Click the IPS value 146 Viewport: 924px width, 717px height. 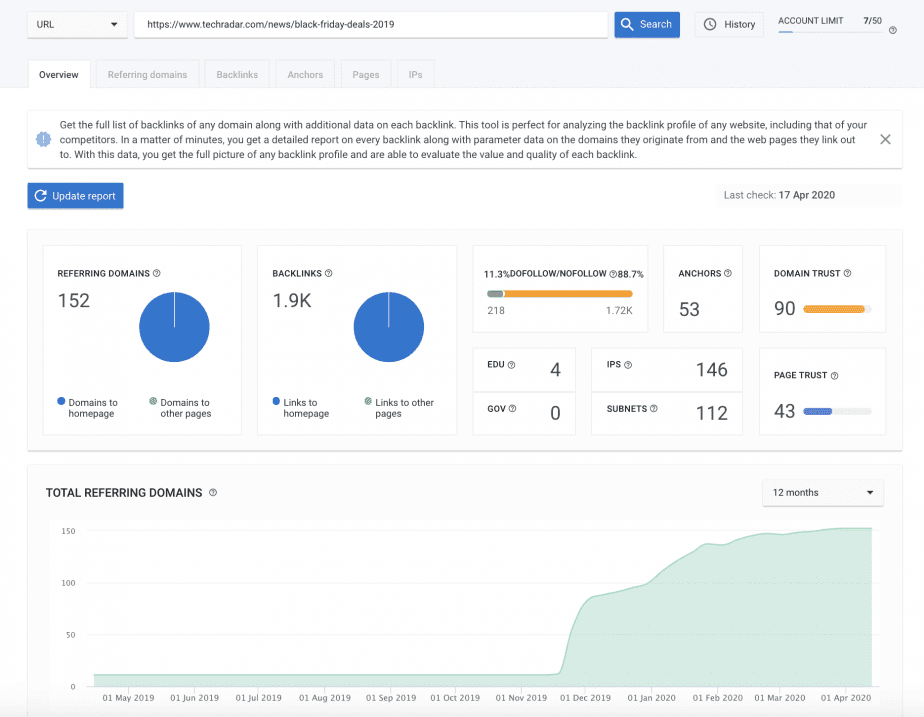coord(712,370)
